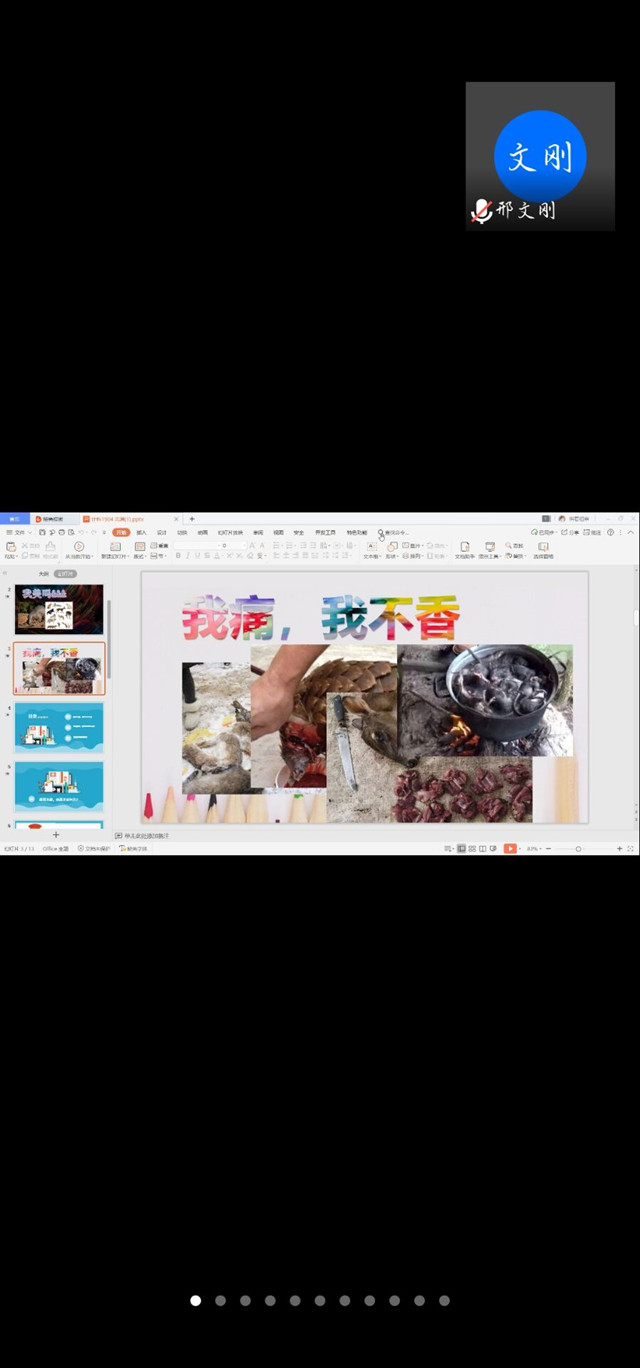Click the sync status button
The width and height of the screenshot is (640, 1368).
[544, 532]
